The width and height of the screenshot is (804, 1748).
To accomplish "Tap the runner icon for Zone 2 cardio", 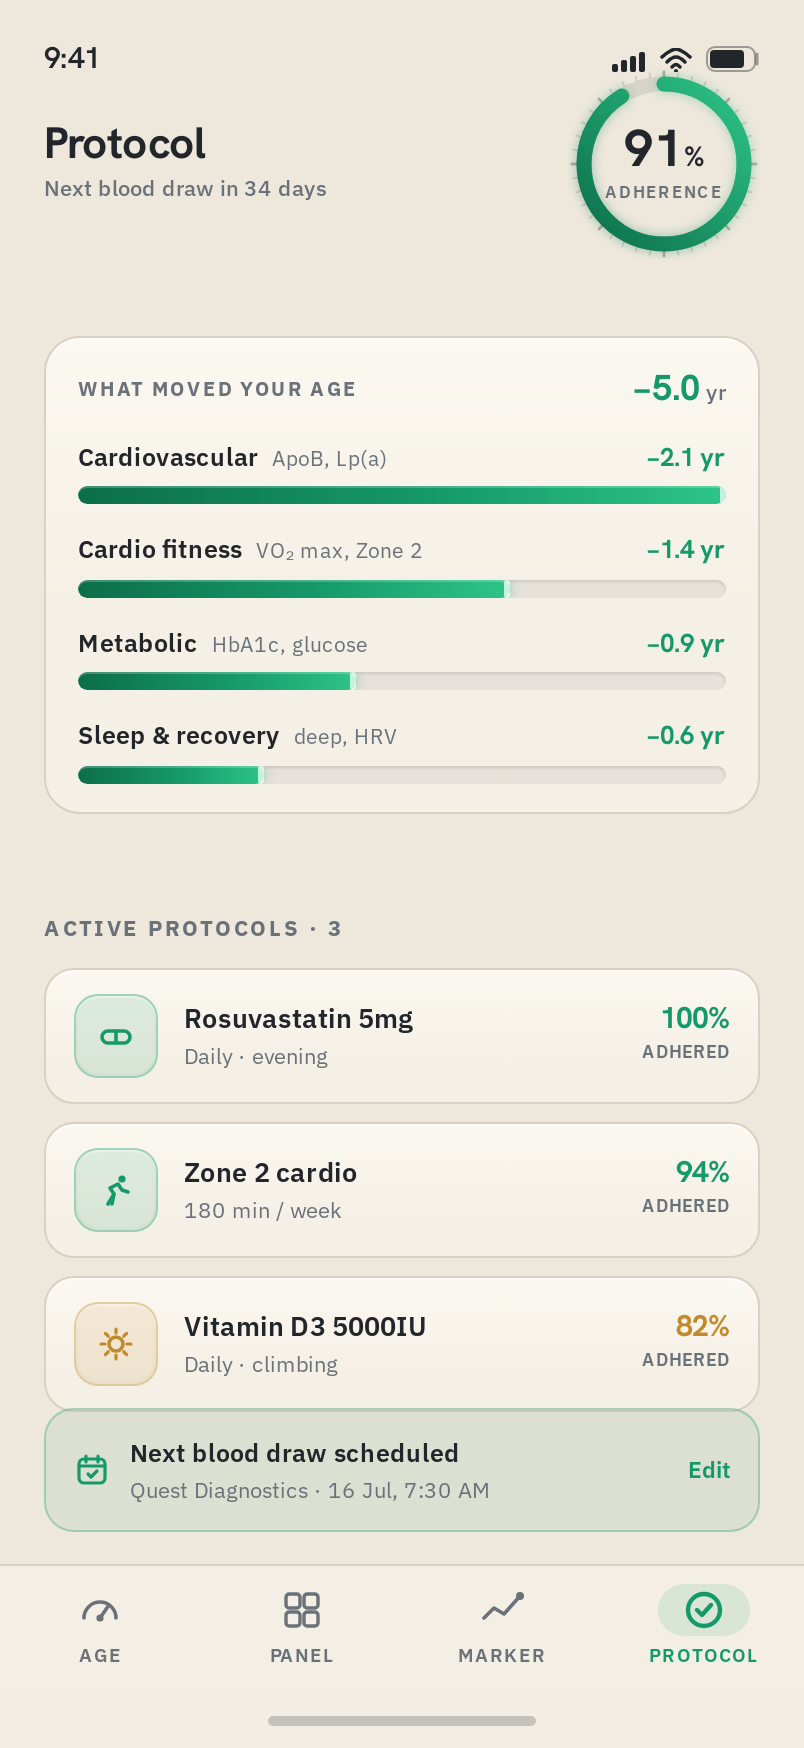I will (x=116, y=1190).
